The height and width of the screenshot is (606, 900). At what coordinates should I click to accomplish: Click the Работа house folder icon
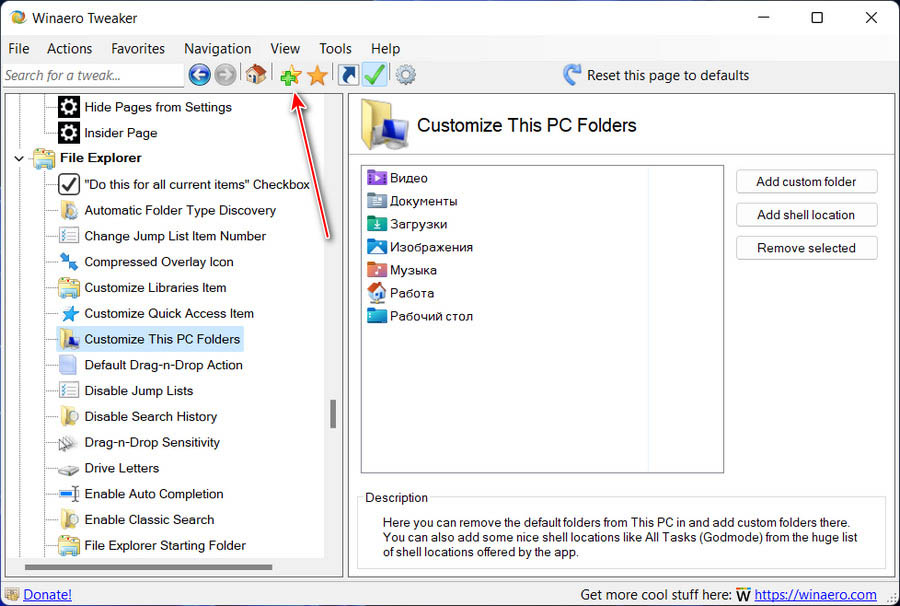(377, 293)
